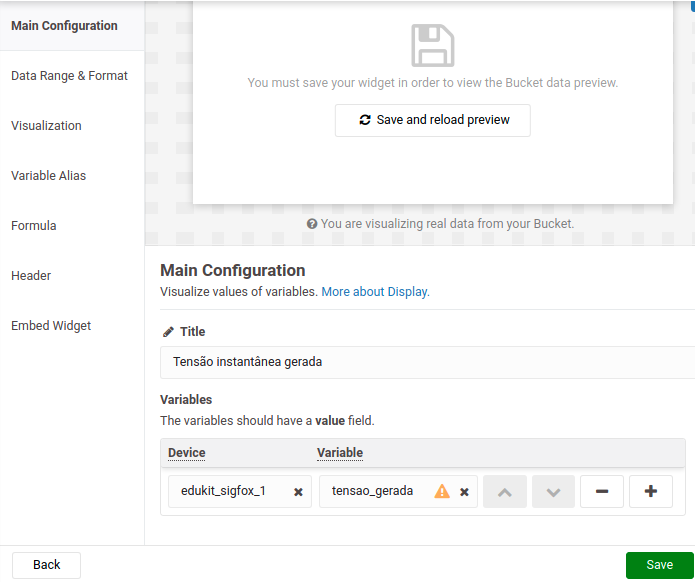The width and height of the screenshot is (695, 582).
Task: Click the orange warning triangle icon
Action: tap(442, 491)
